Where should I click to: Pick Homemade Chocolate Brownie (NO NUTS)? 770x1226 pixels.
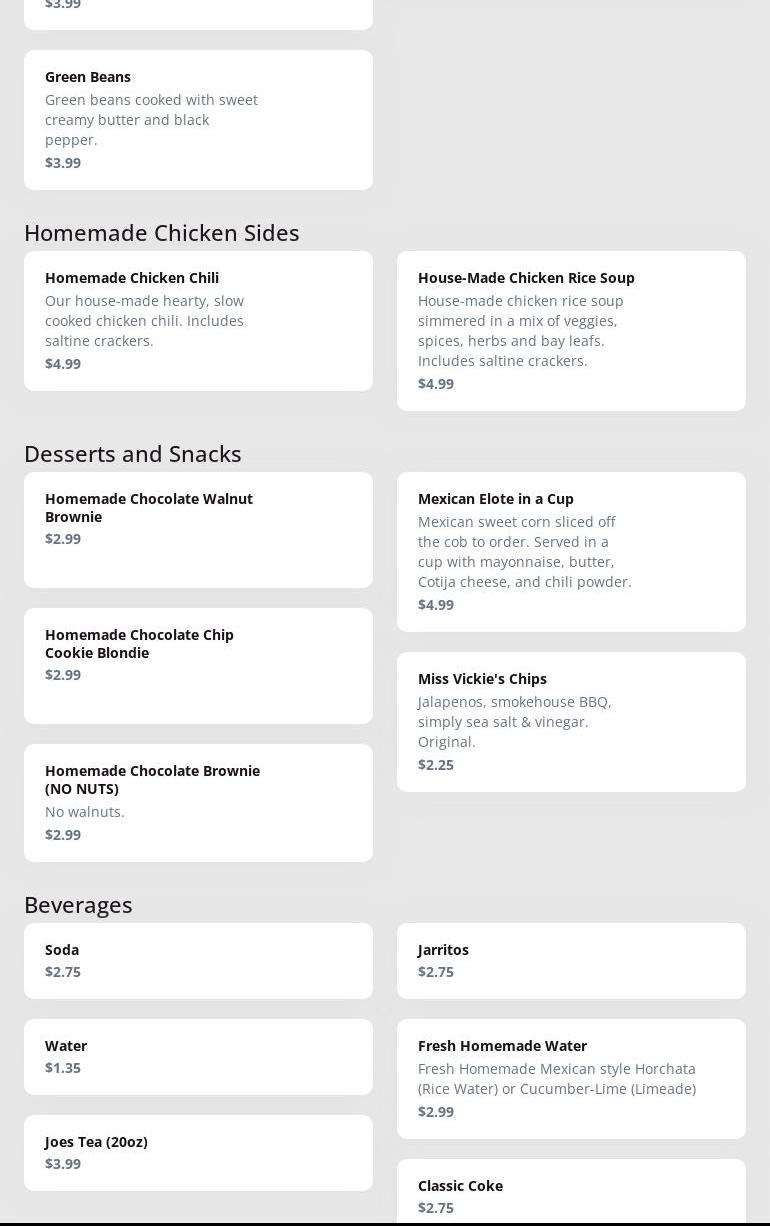point(198,802)
